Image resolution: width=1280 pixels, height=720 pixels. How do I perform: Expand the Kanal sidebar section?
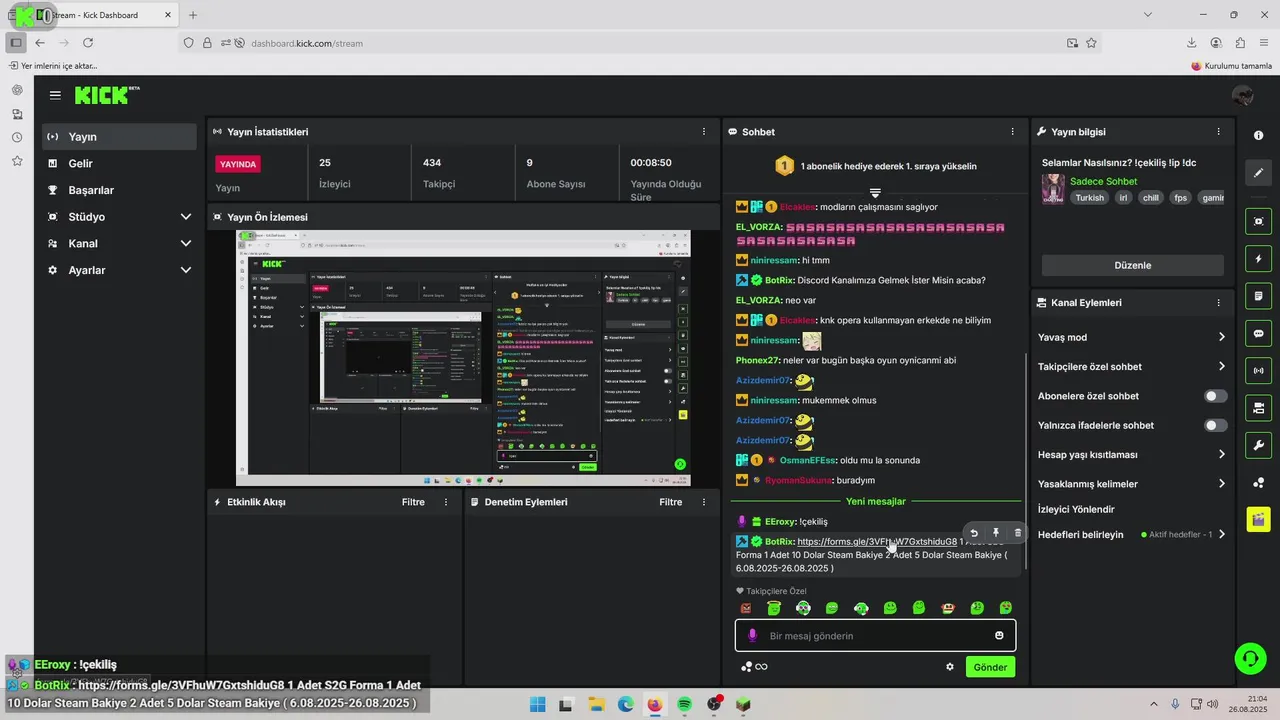pos(185,243)
